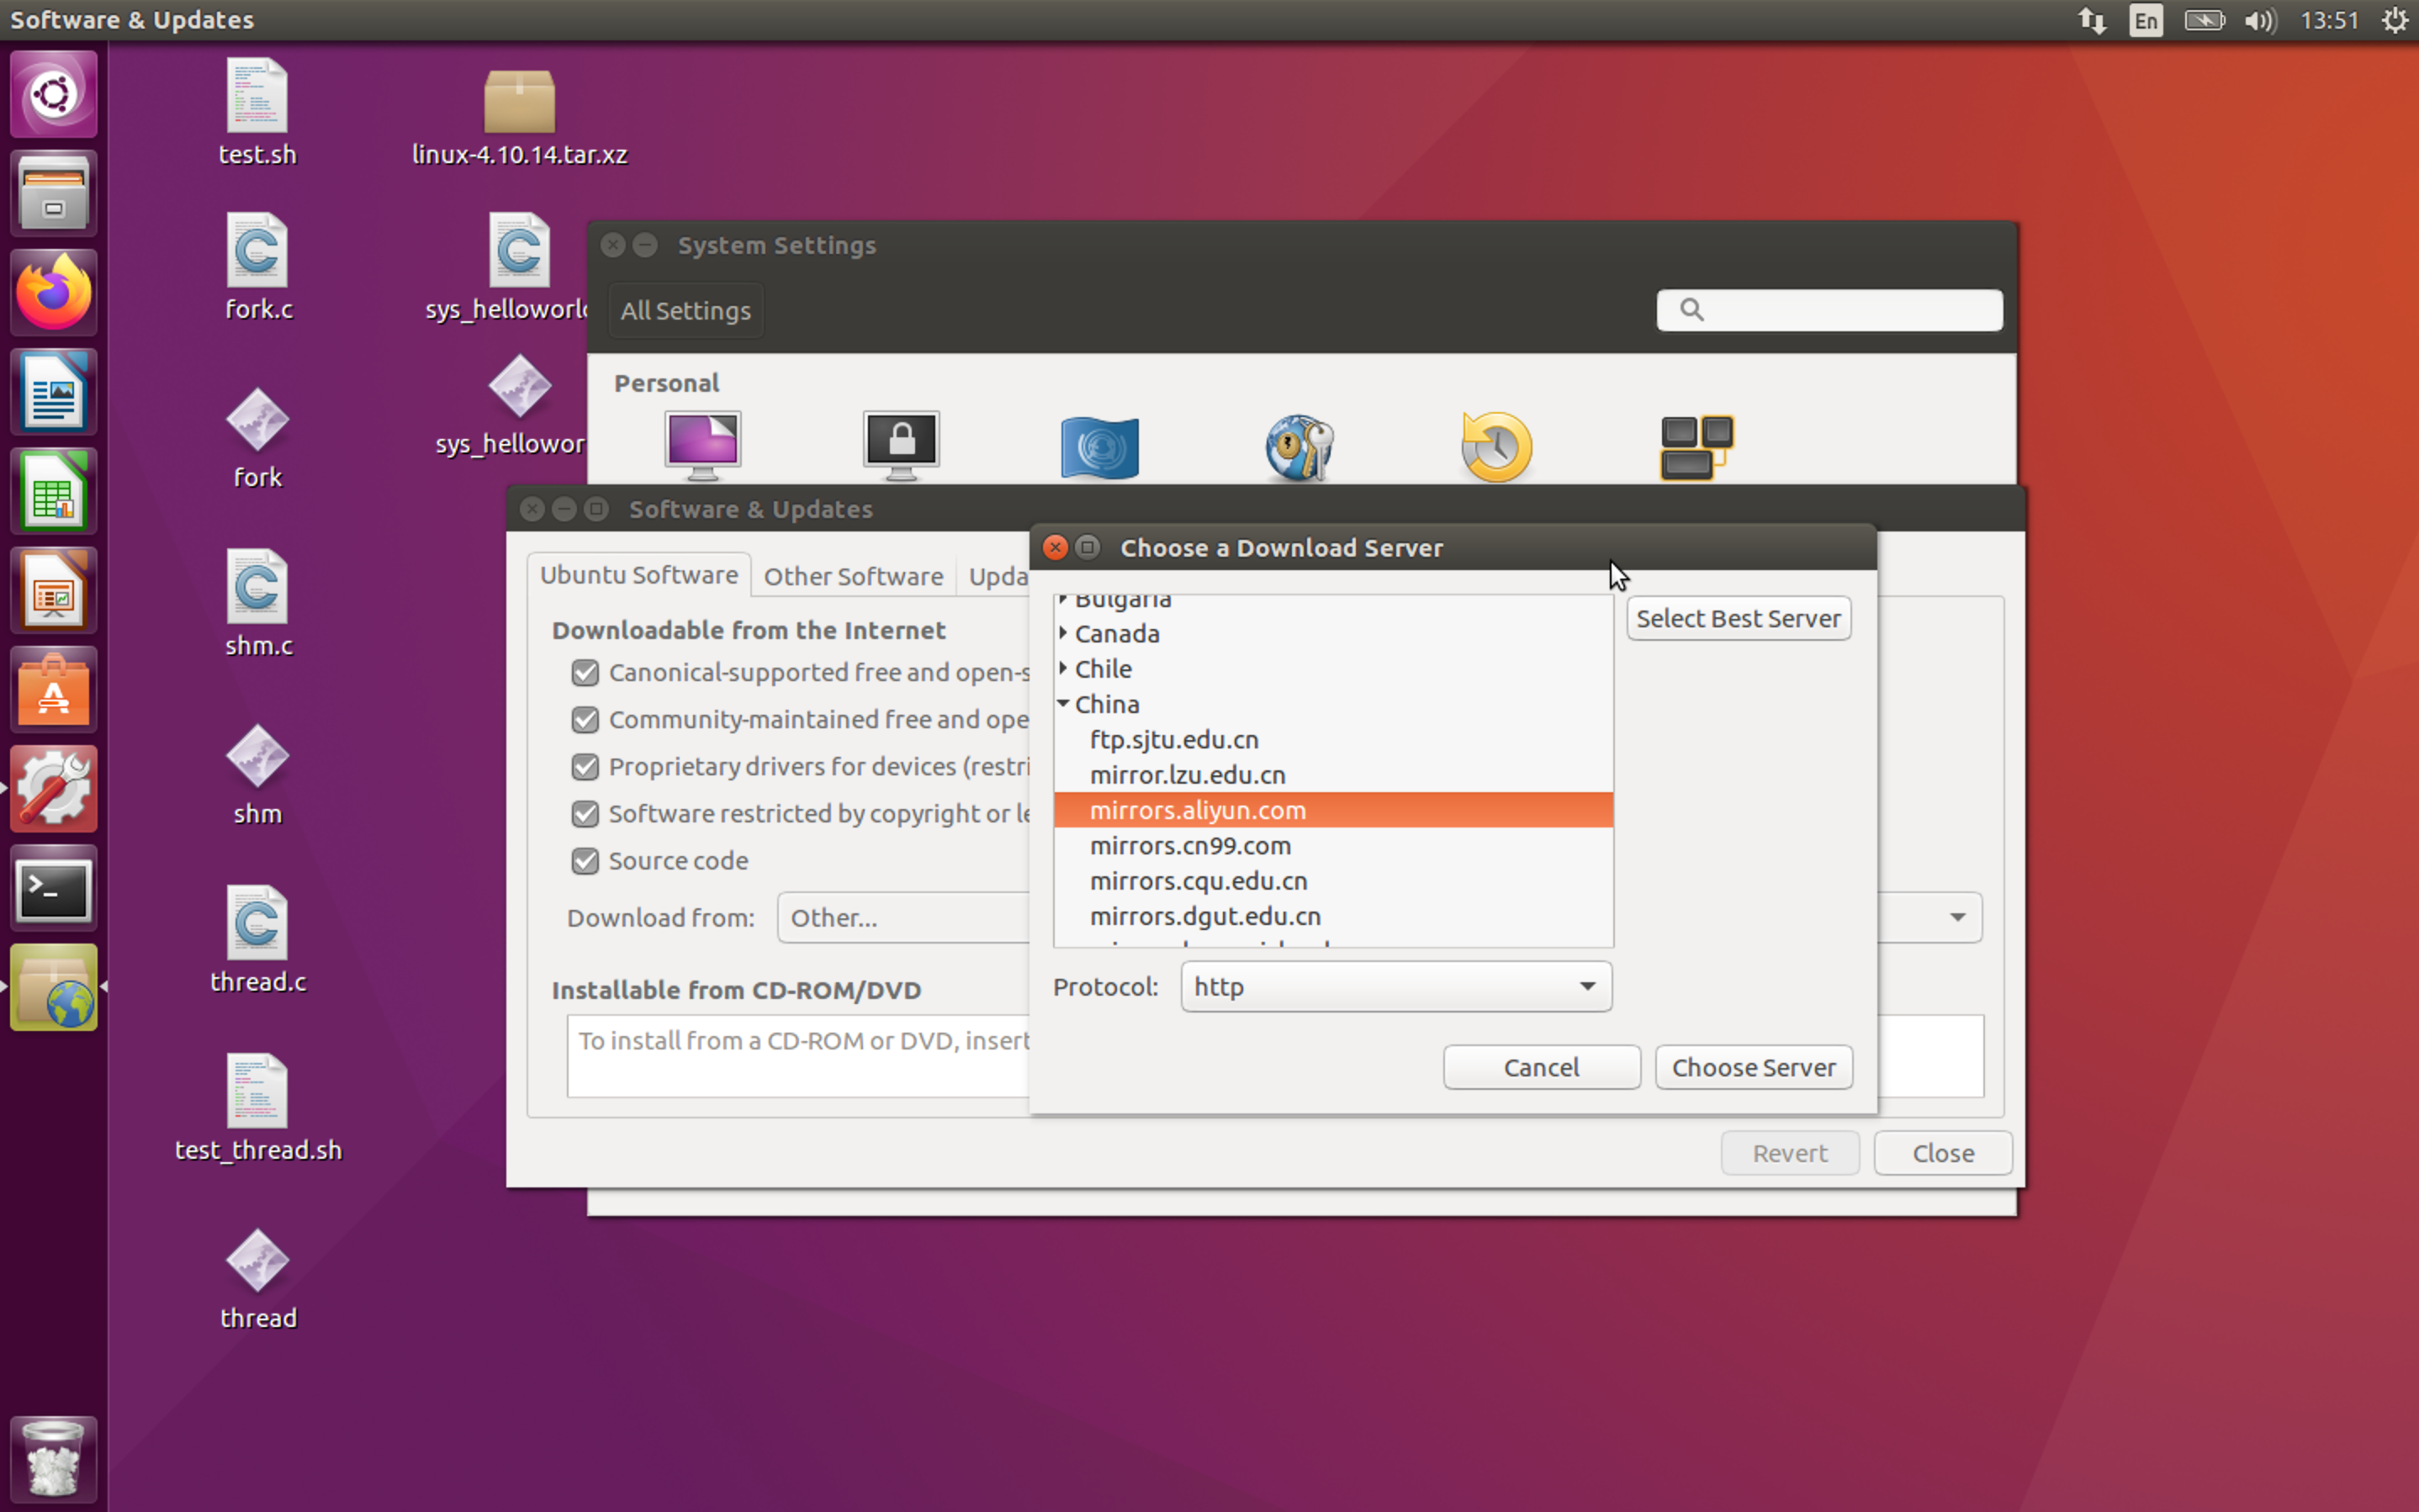
Task: Select mirrors.cn99.com from server list
Action: click(1190, 846)
